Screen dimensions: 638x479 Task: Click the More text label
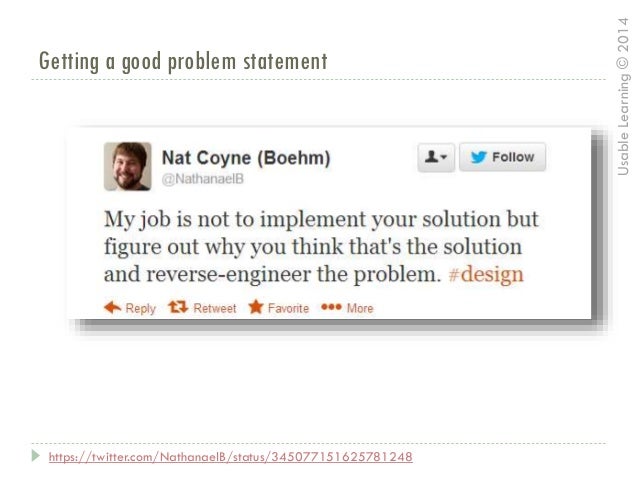pyautogui.click(x=360, y=308)
